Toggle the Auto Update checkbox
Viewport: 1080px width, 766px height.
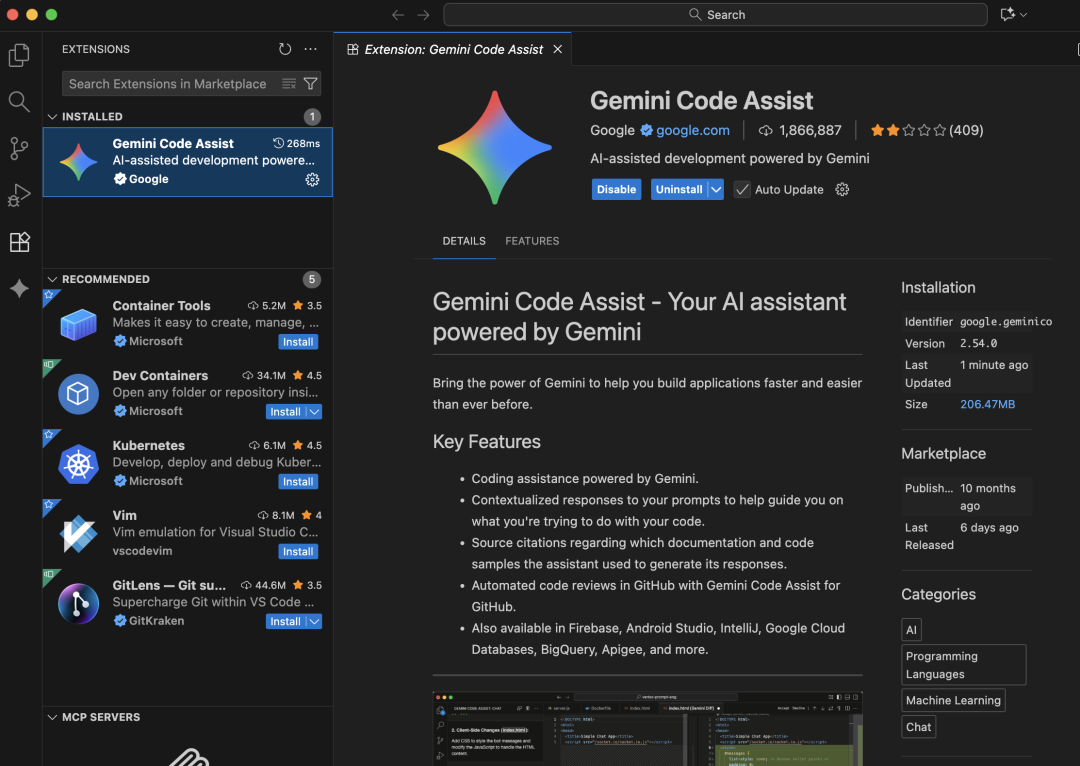click(x=742, y=189)
